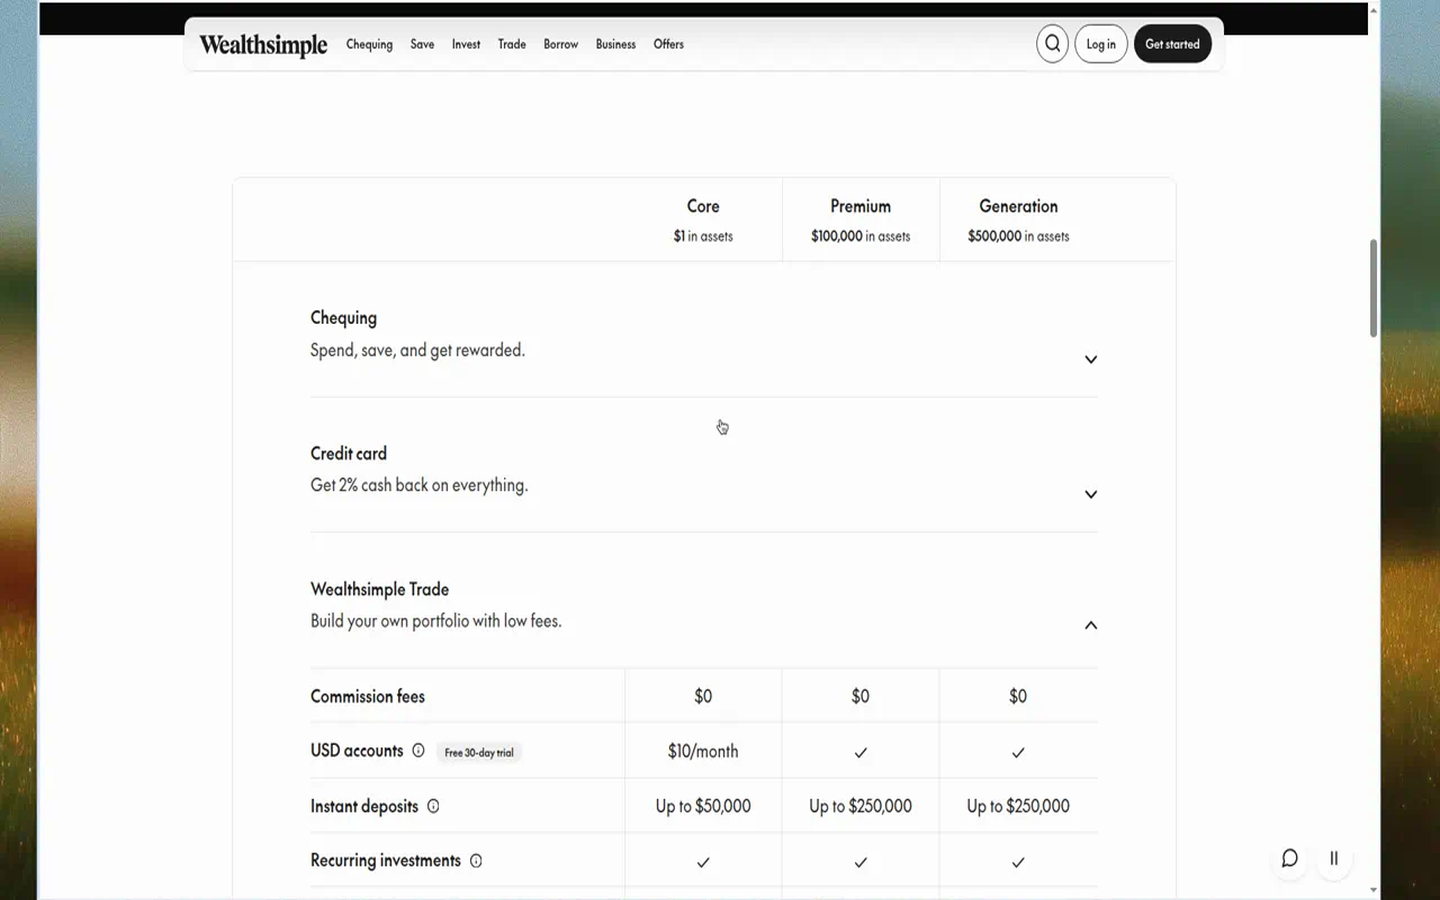The width and height of the screenshot is (1440, 900).
Task: Click the $1 in assets text
Action: click(703, 236)
